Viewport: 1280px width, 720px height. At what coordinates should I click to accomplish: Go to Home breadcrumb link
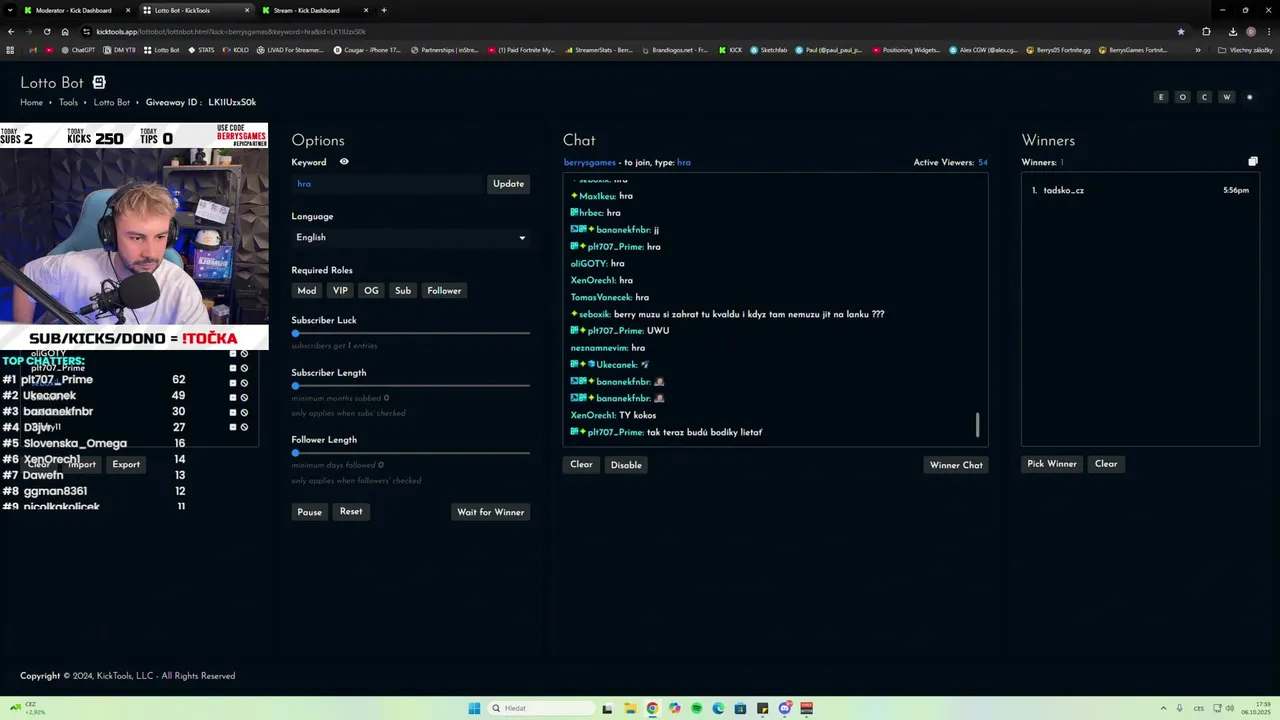(x=31, y=103)
